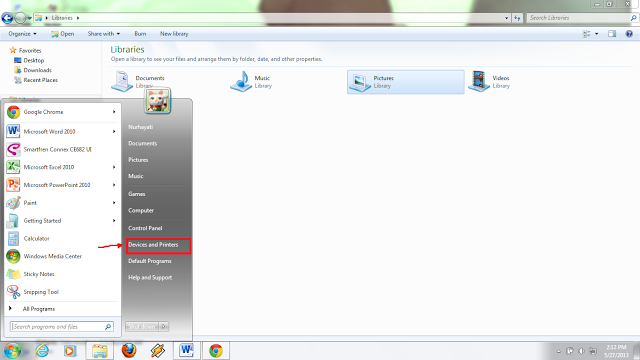Click the Shut down button

point(142,327)
